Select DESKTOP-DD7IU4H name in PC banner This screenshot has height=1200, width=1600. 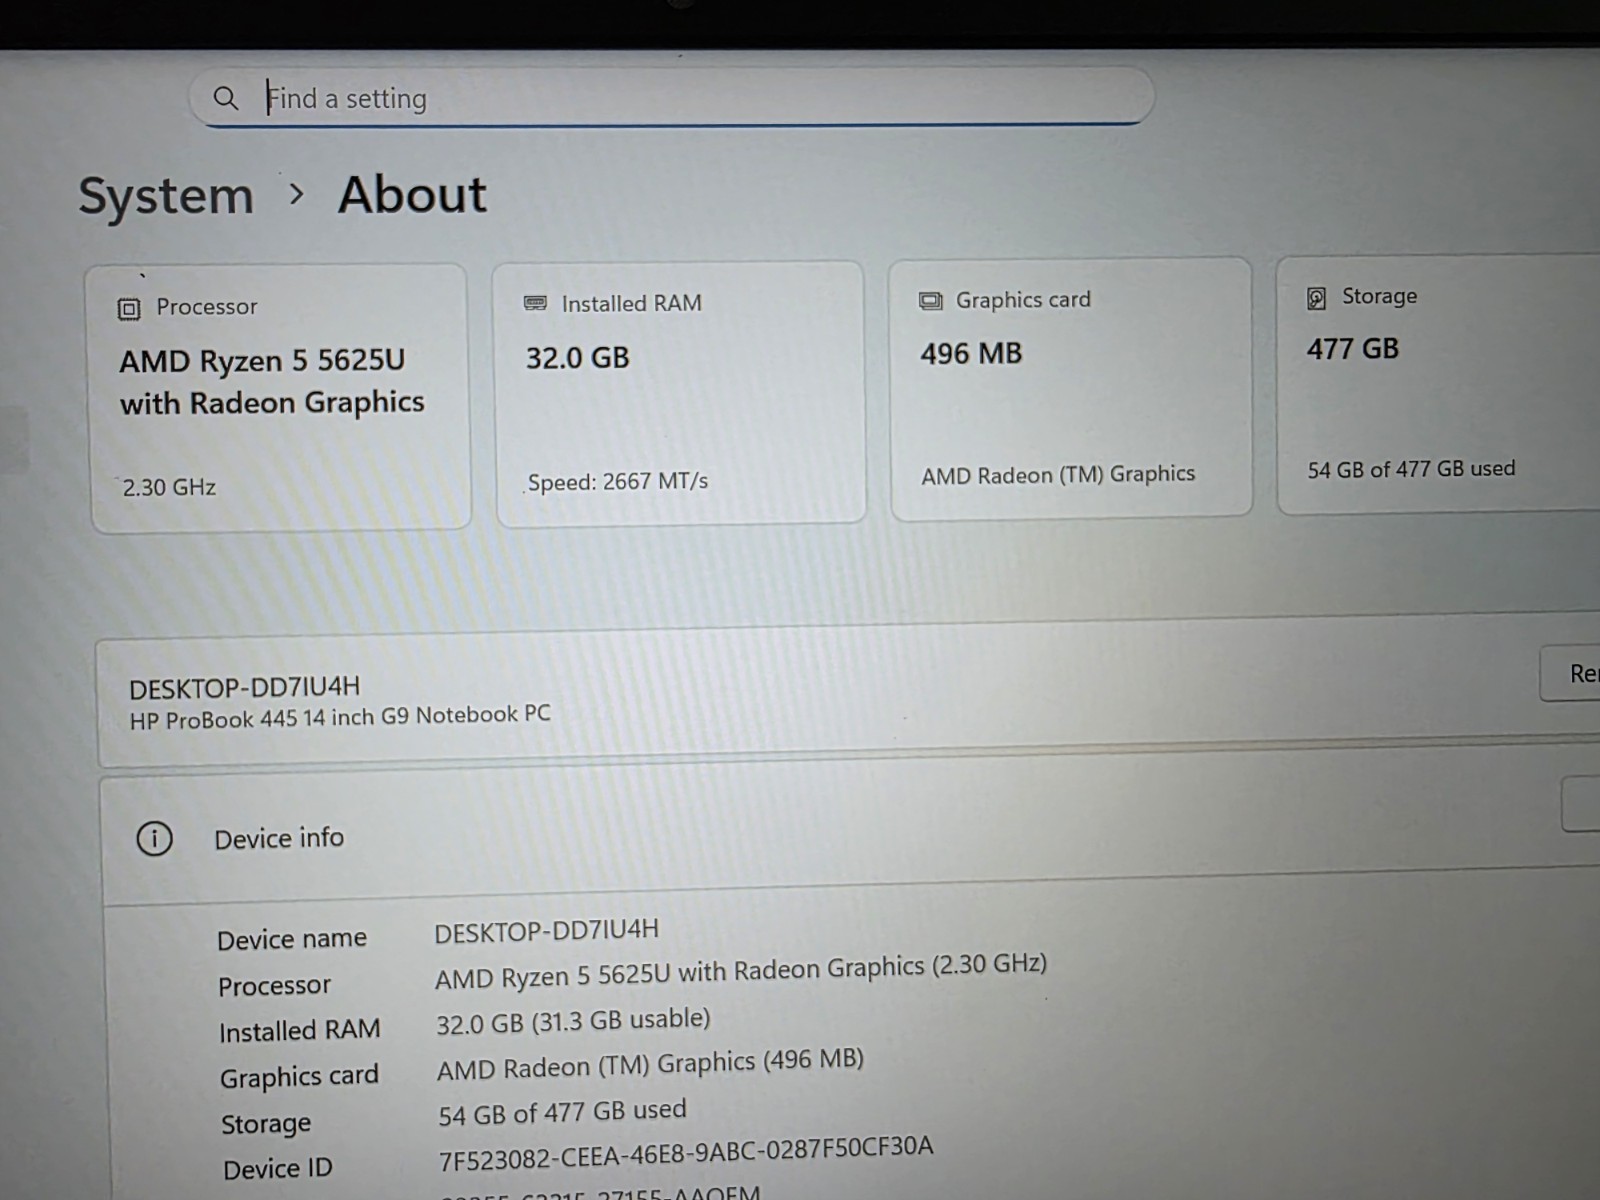click(244, 688)
